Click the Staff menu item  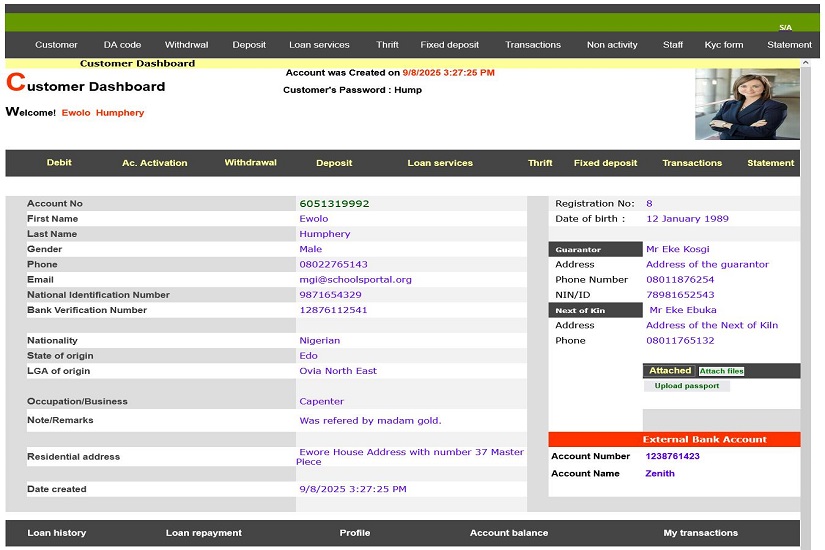pos(673,45)
